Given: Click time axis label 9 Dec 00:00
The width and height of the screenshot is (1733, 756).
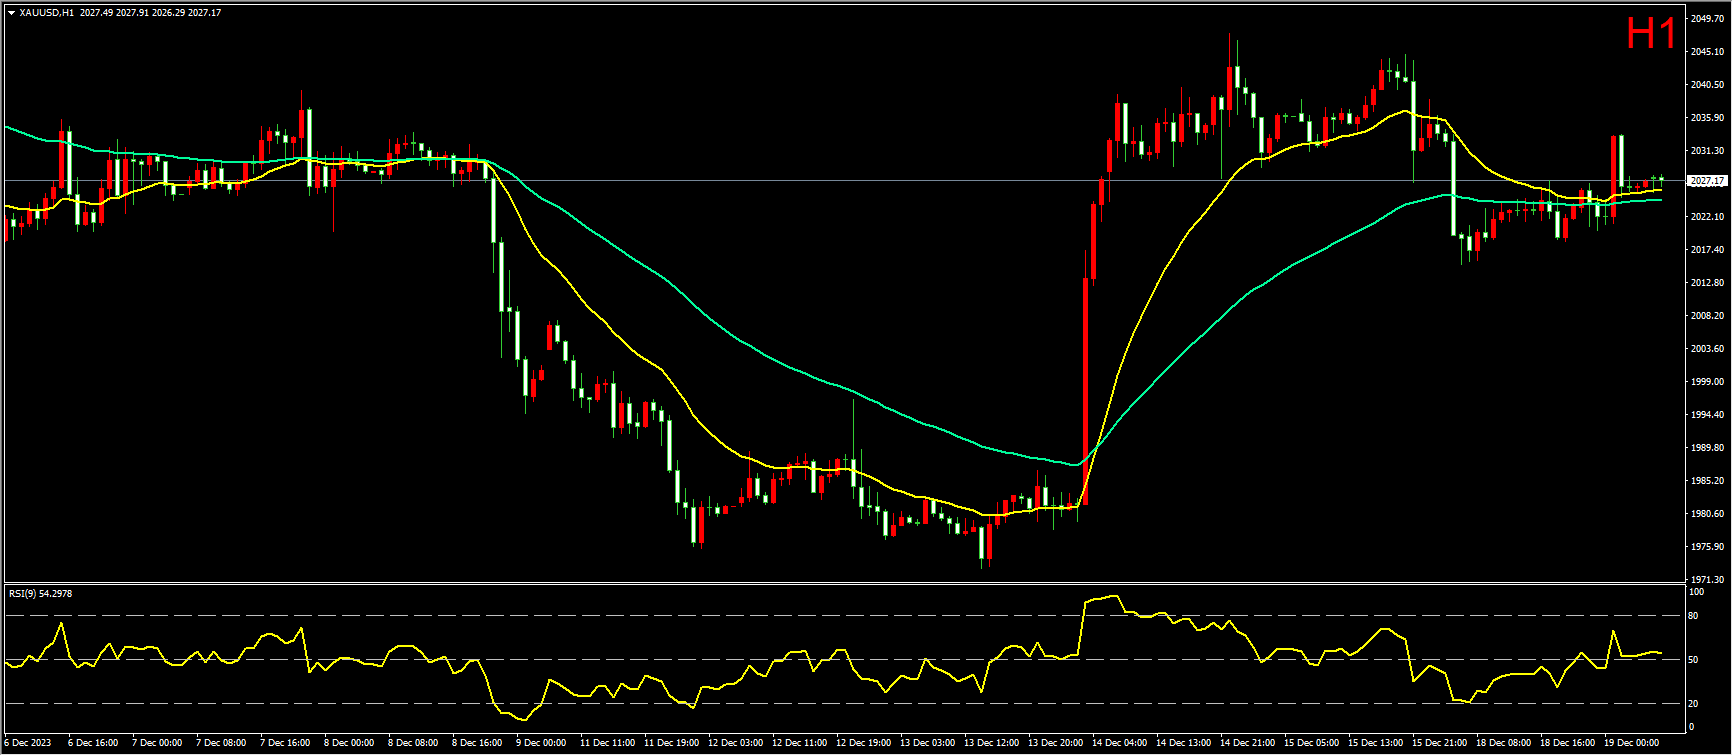Looking at the screenshot, I should (x=541, y=743).
